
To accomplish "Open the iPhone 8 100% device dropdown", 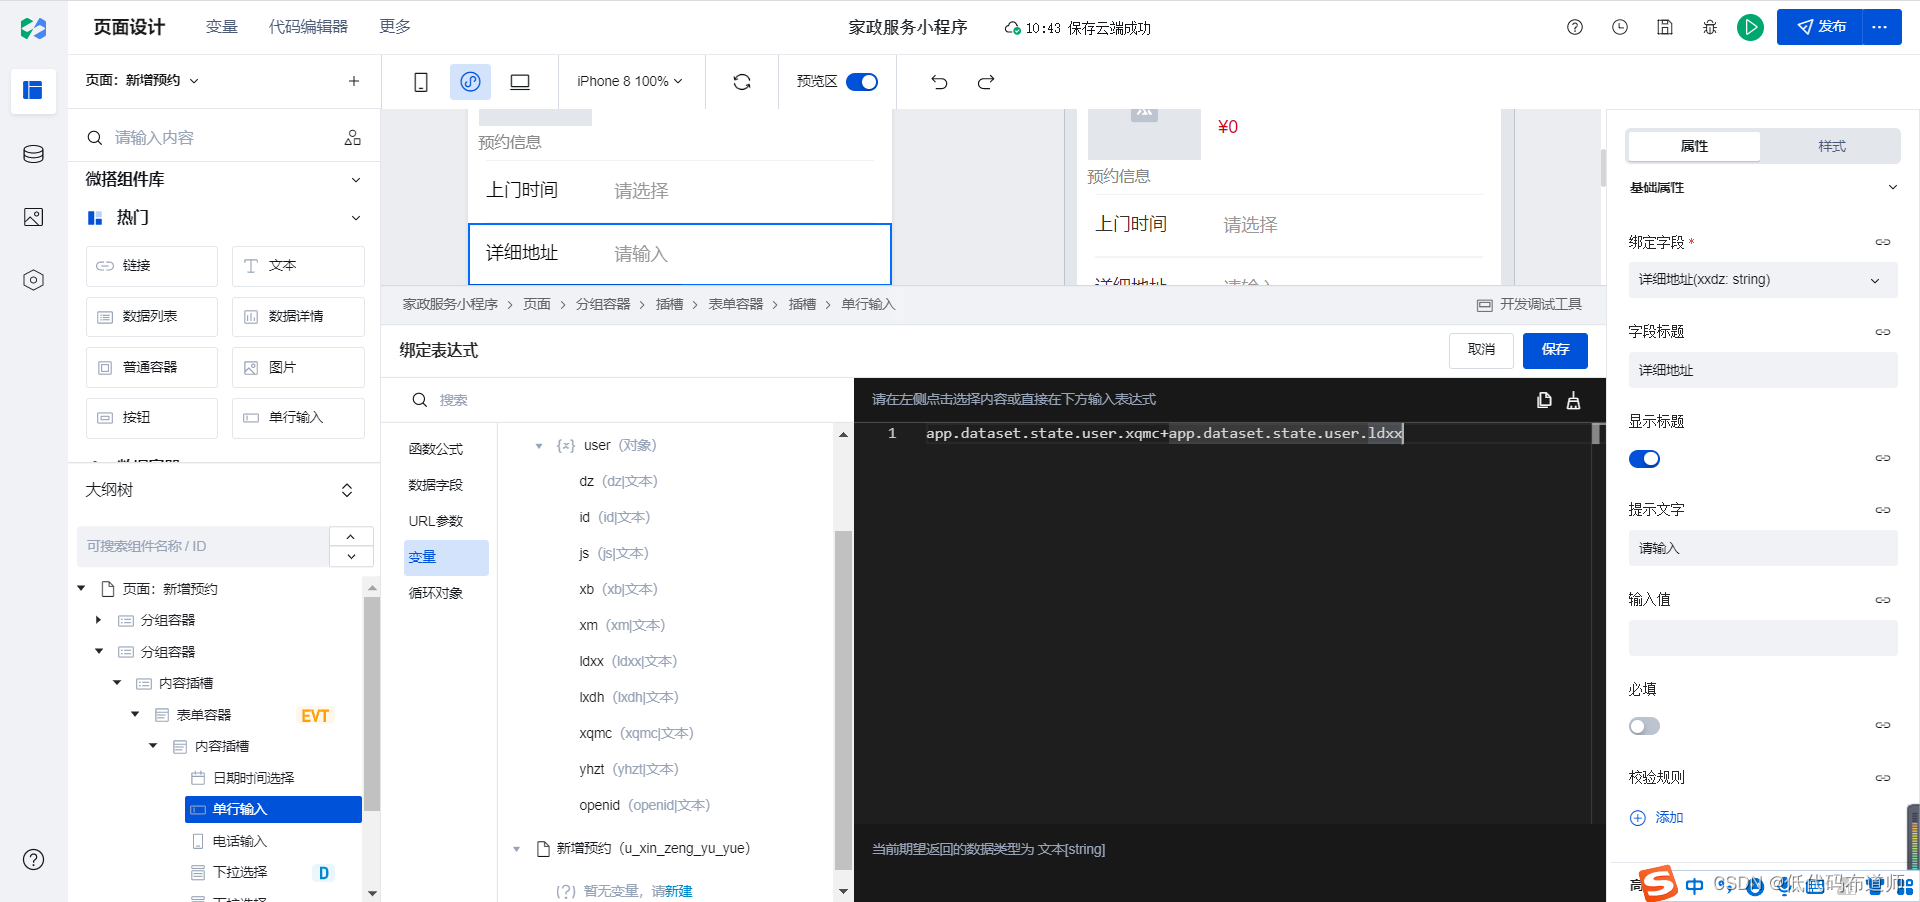I will click(630, 81).
